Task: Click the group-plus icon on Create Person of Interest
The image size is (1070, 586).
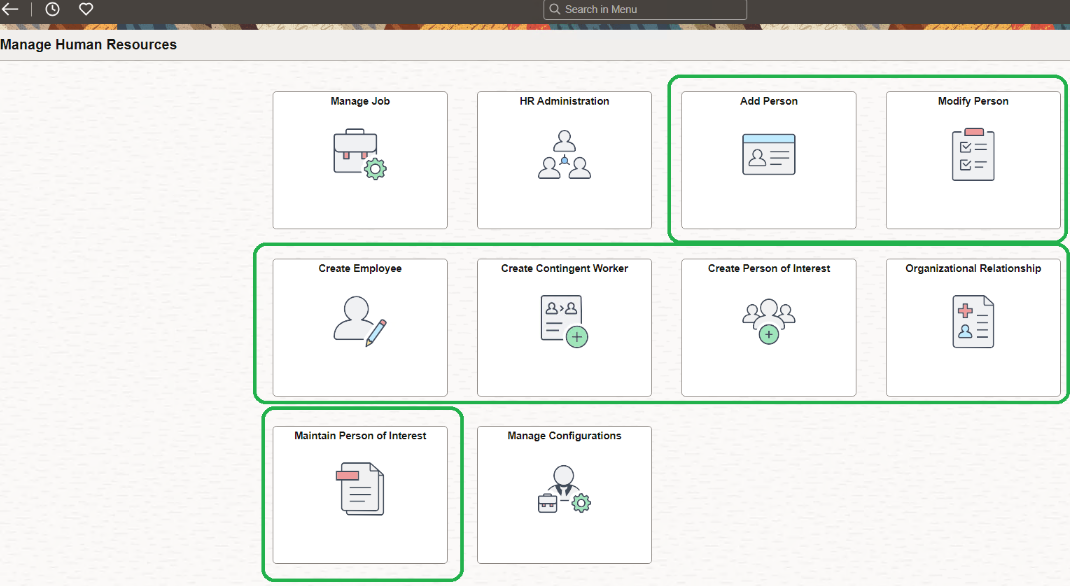Action: pyautogui.click(x=768, y=320)
